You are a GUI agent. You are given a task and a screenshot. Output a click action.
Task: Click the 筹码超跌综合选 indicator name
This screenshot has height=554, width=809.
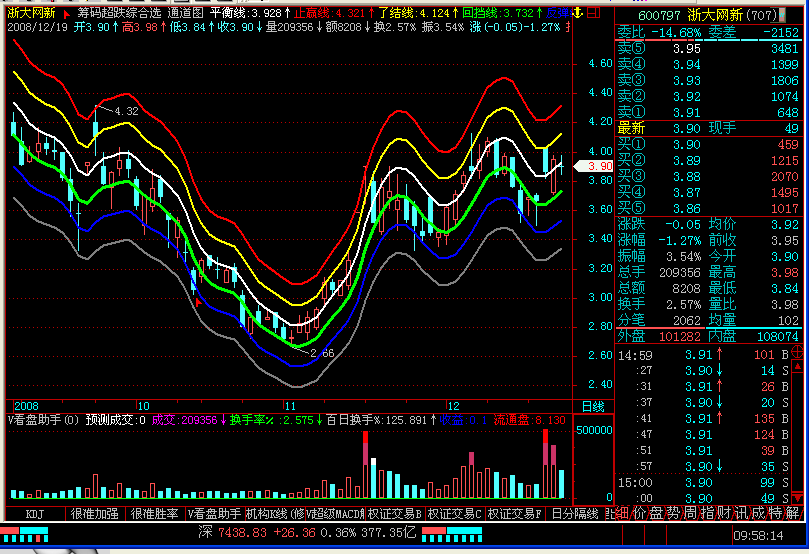[119, 13]
